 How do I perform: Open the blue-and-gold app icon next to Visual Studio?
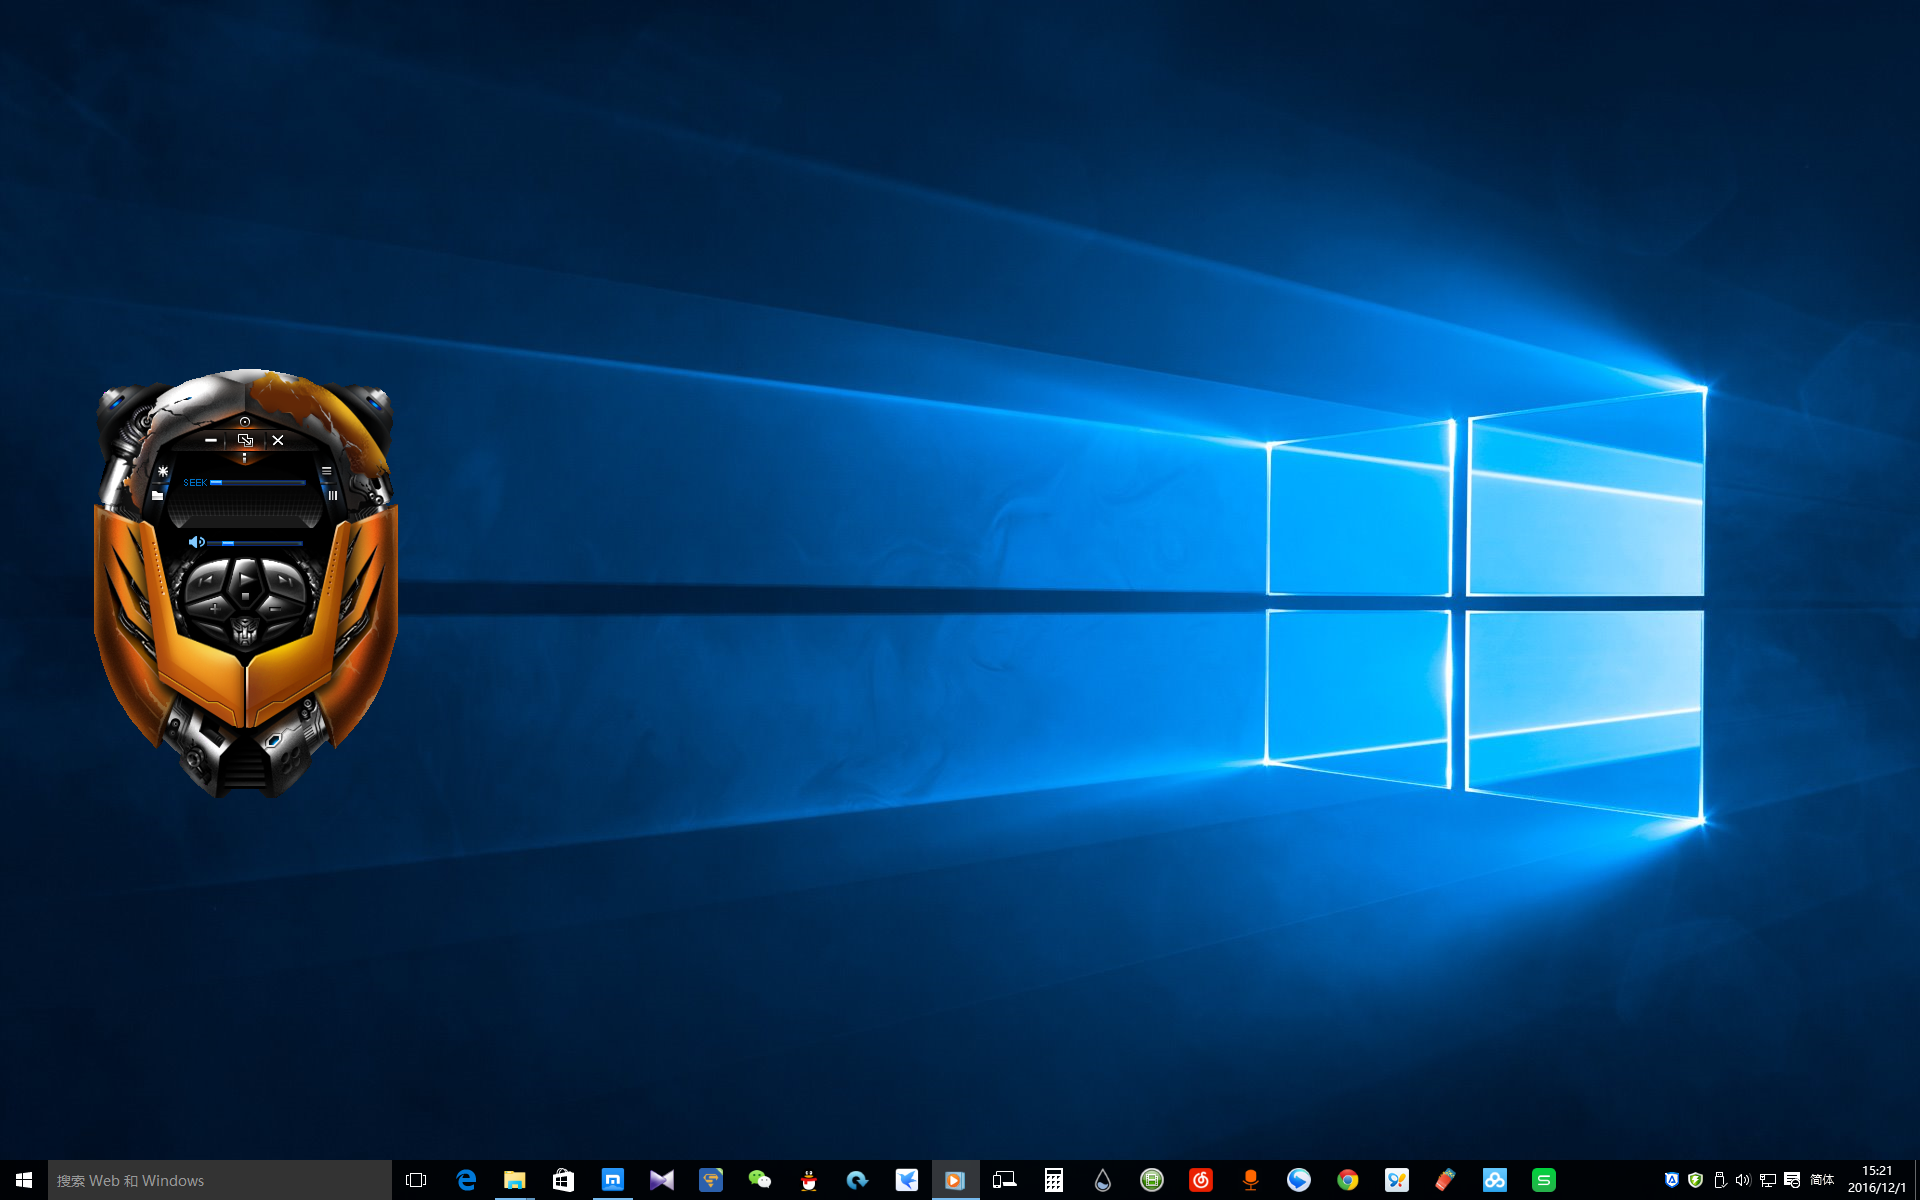(711, 1180)
